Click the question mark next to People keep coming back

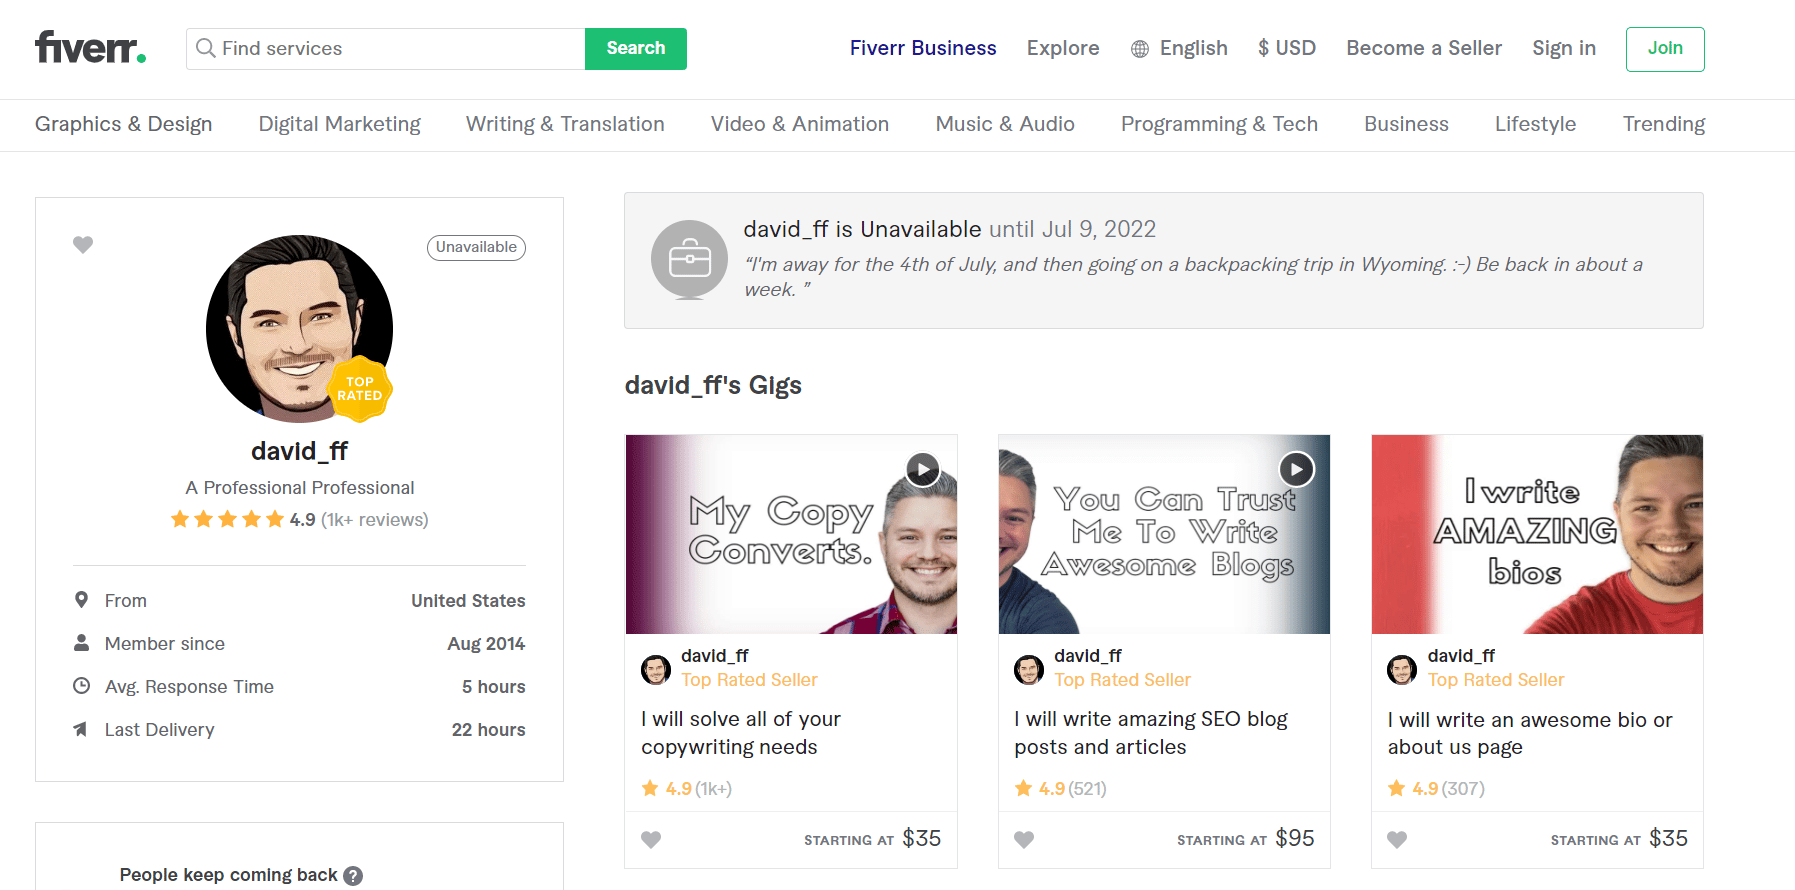click(353, 876)
